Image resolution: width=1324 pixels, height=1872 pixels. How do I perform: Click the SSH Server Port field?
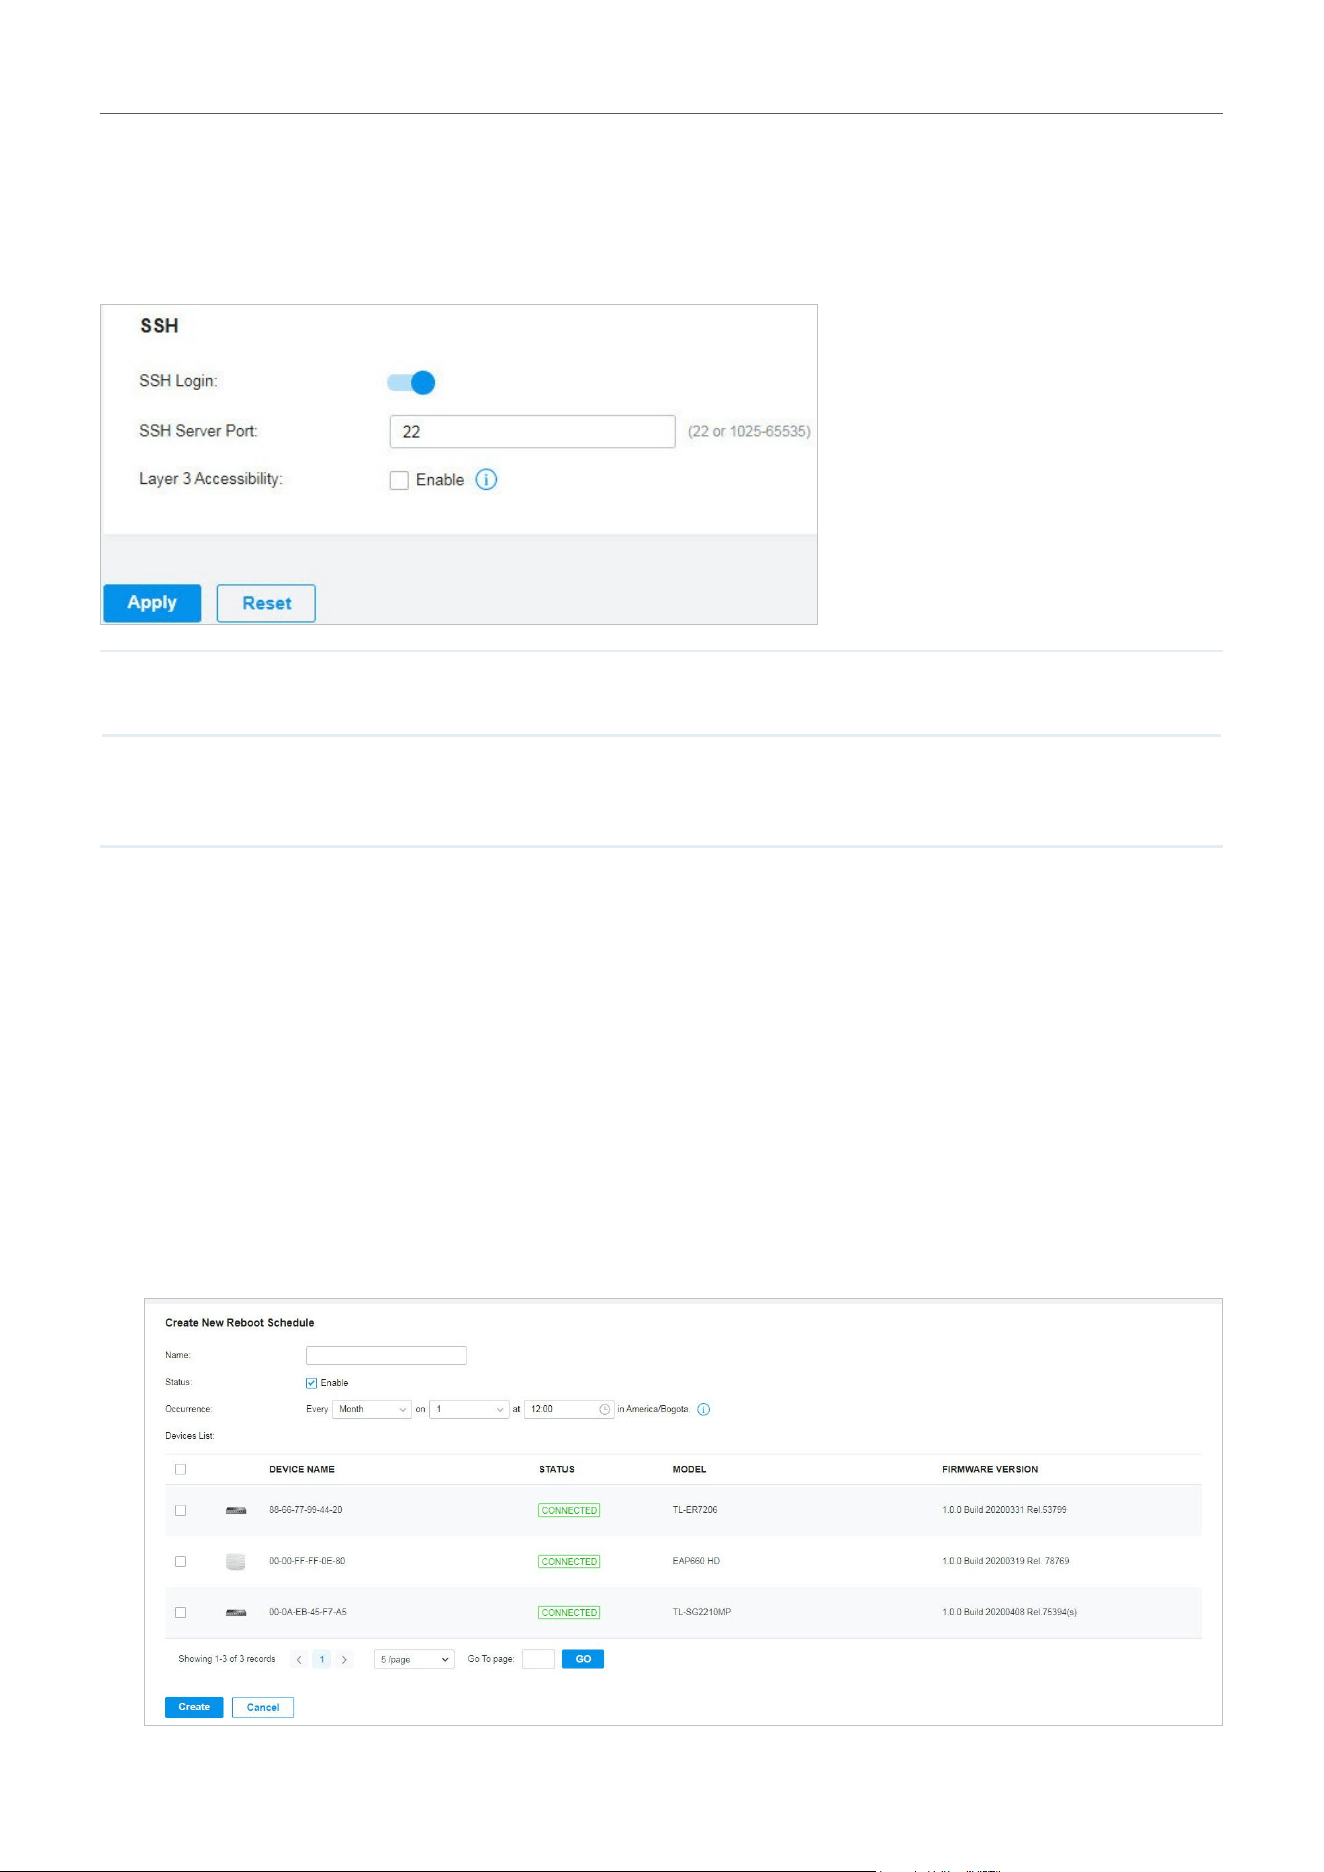tap(532, 432)
